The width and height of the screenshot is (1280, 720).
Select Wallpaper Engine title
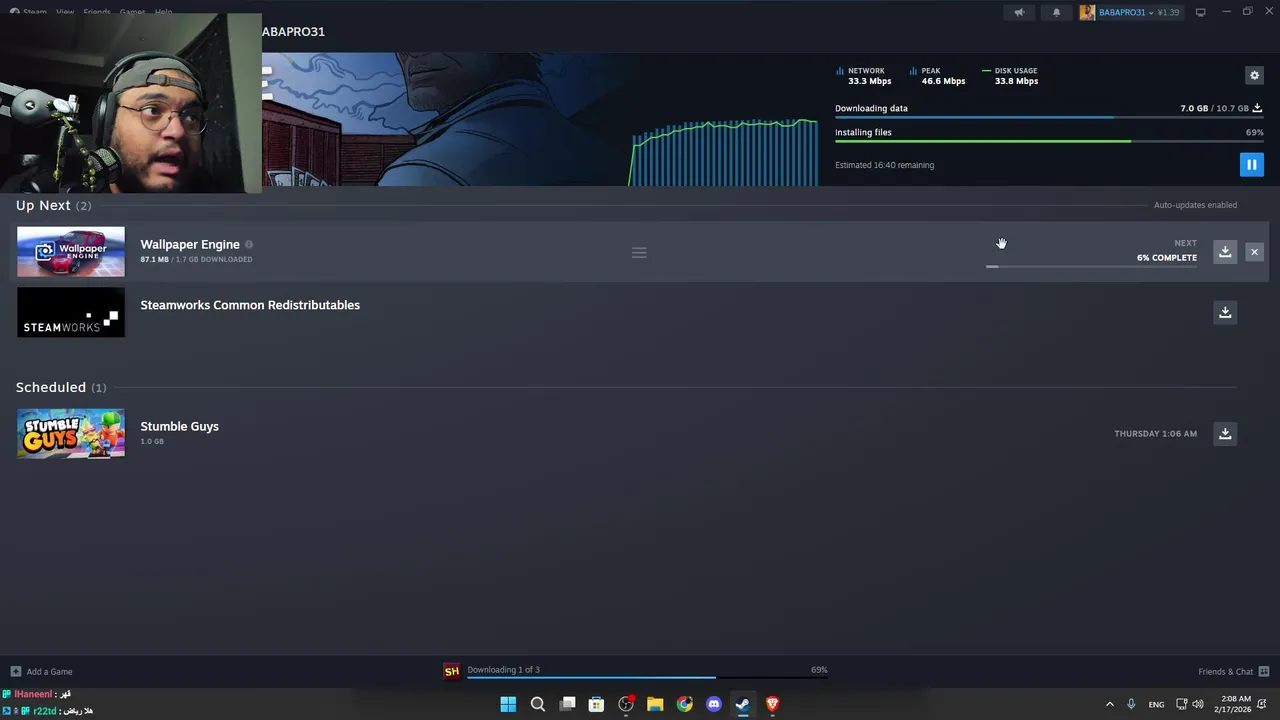pos(190,244)
